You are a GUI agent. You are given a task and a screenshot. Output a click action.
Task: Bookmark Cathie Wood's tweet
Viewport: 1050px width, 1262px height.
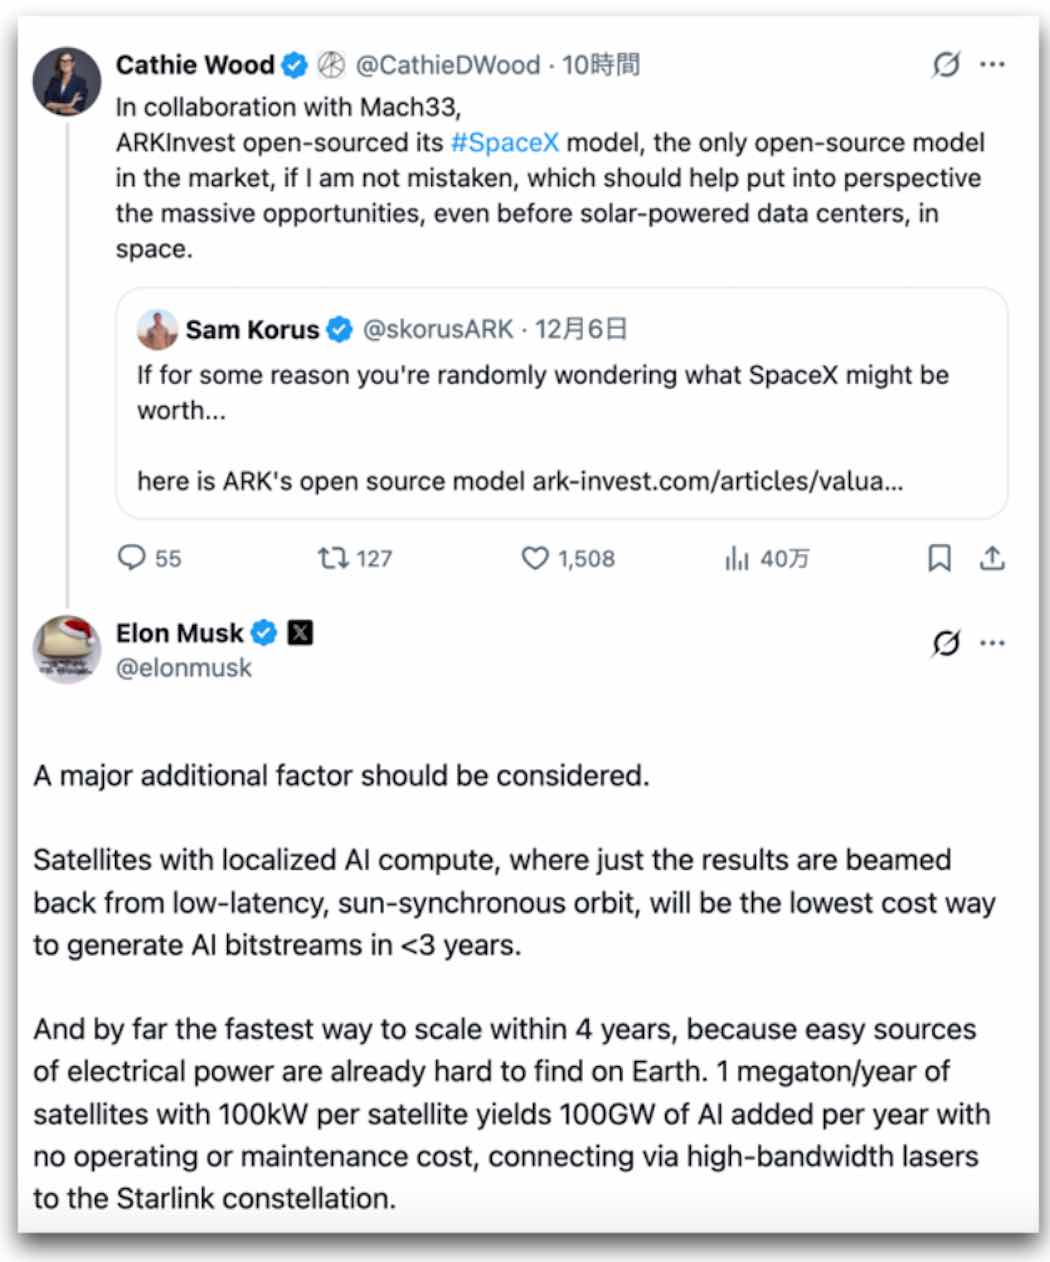coord(939,559)
